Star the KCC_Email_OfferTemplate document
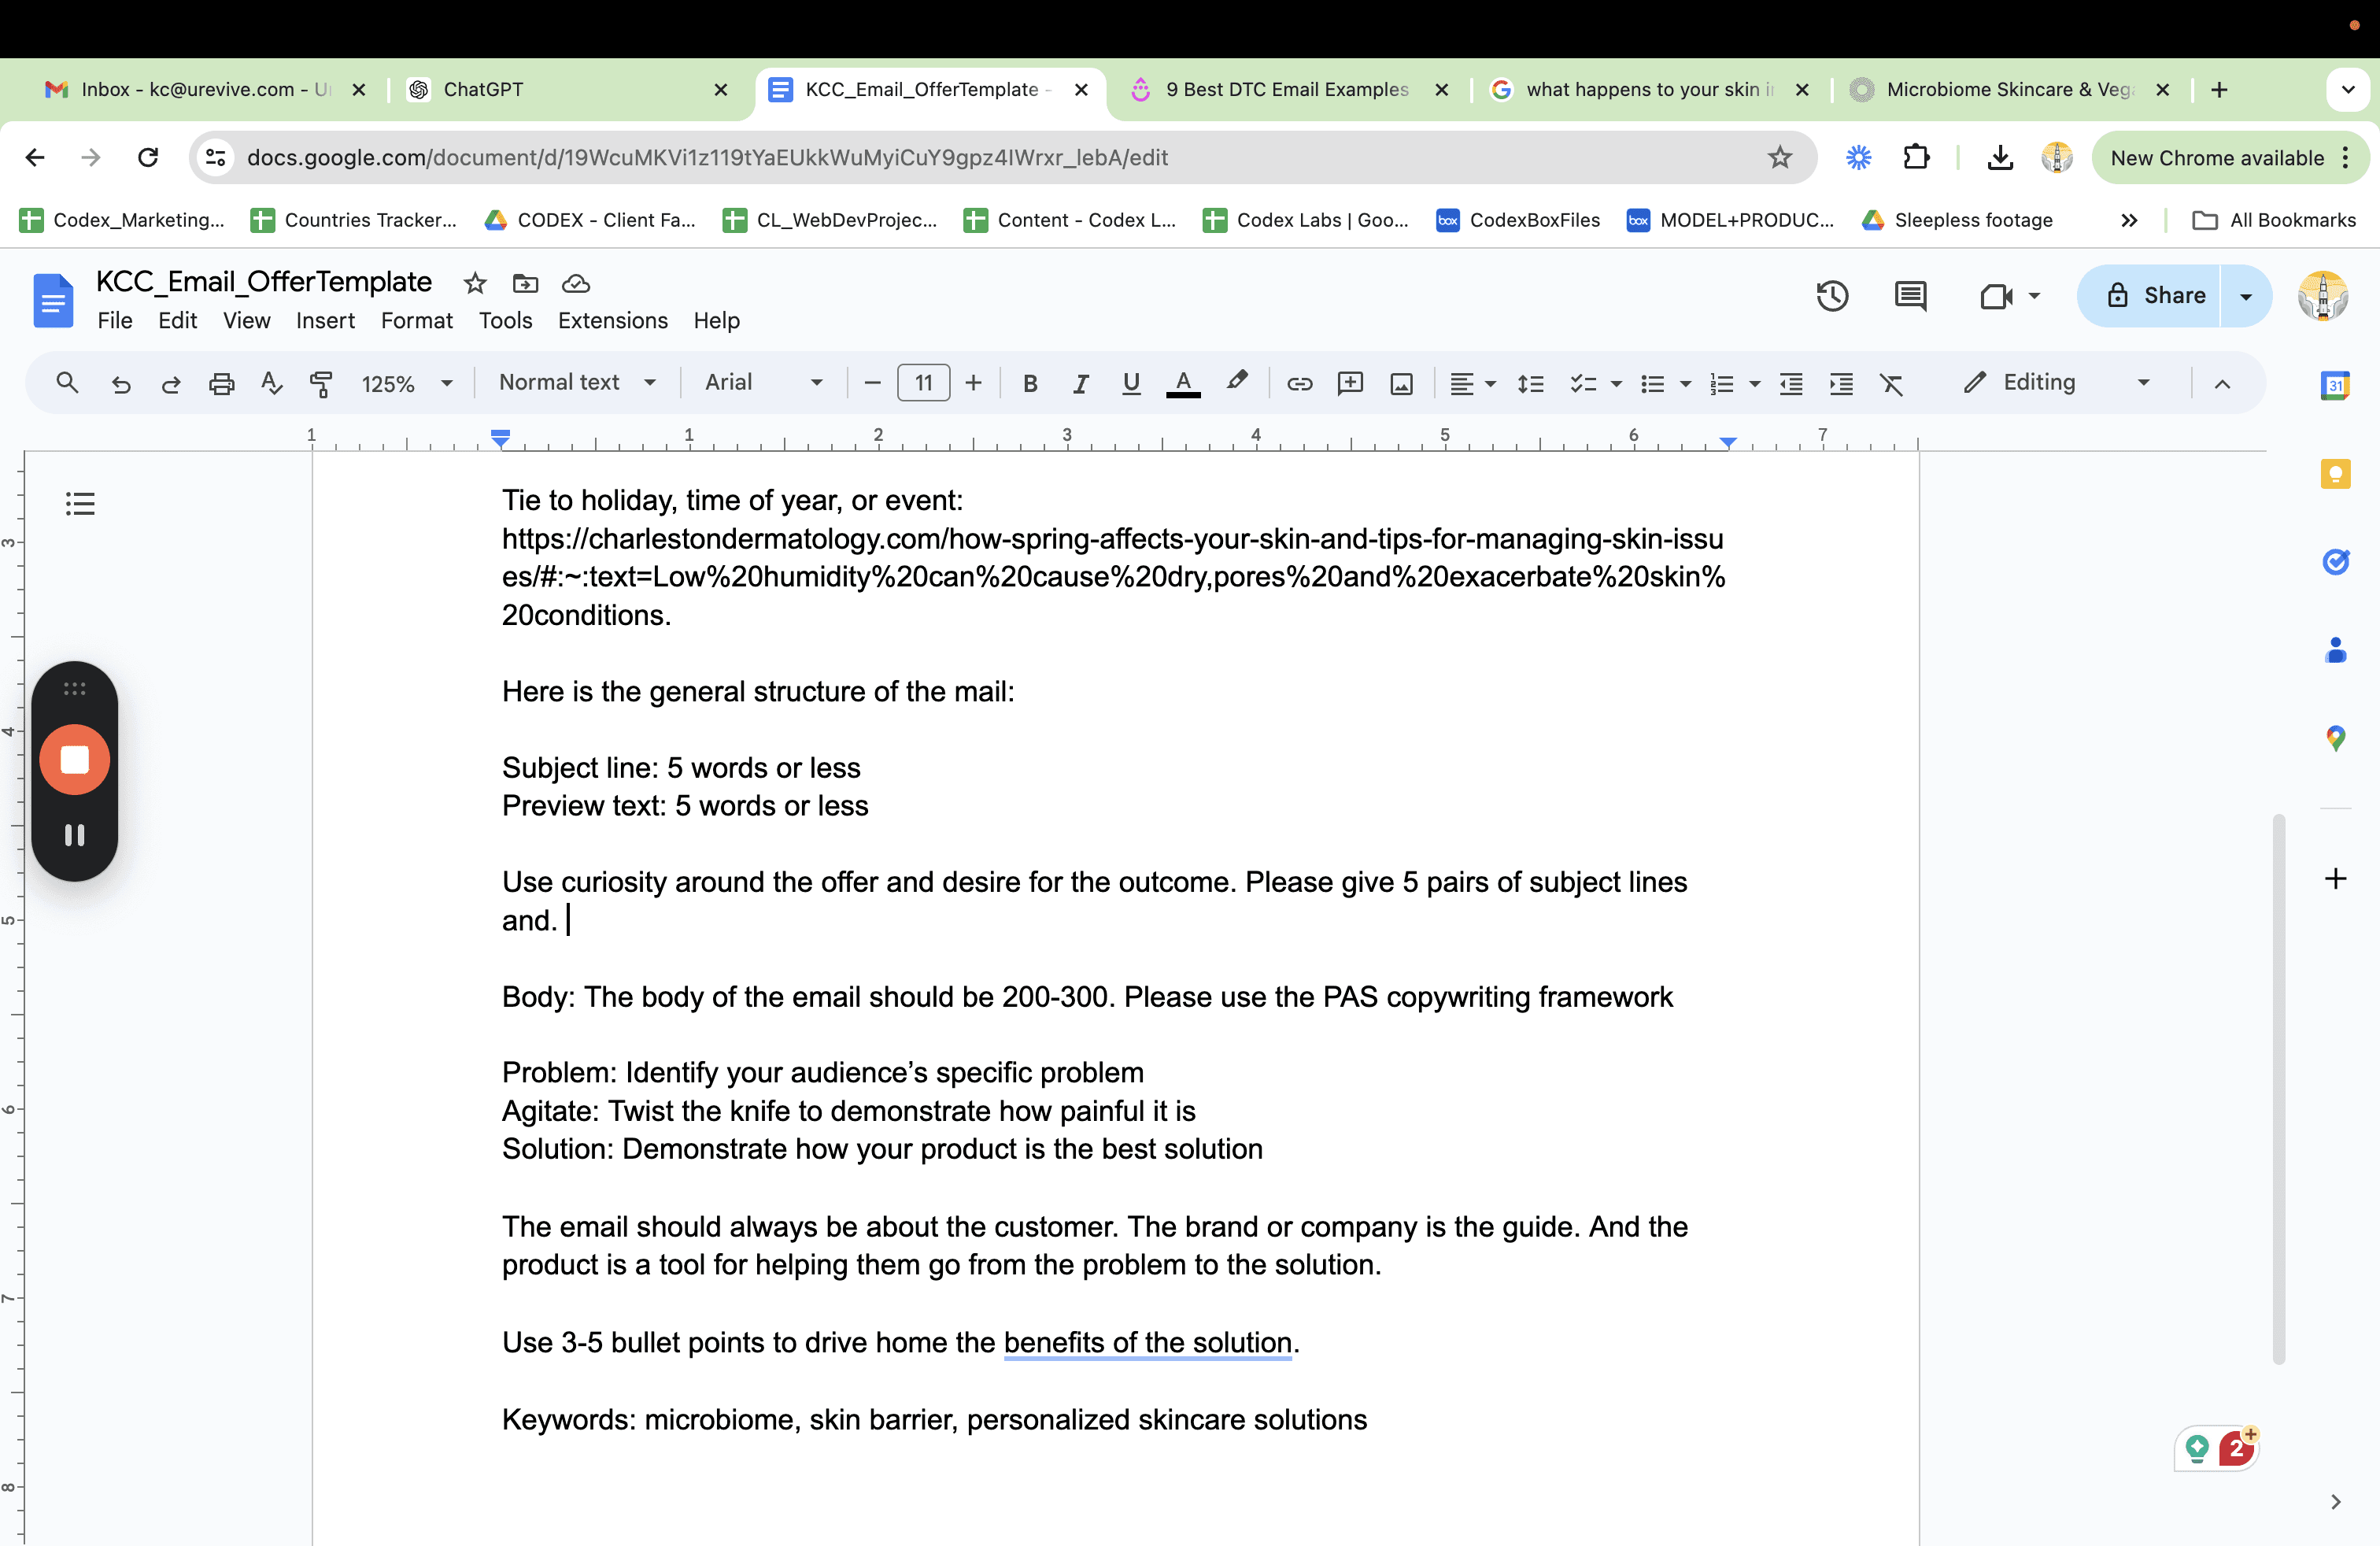Image resolution: width=2380 pixels, height=1546 pixels. 475,283
